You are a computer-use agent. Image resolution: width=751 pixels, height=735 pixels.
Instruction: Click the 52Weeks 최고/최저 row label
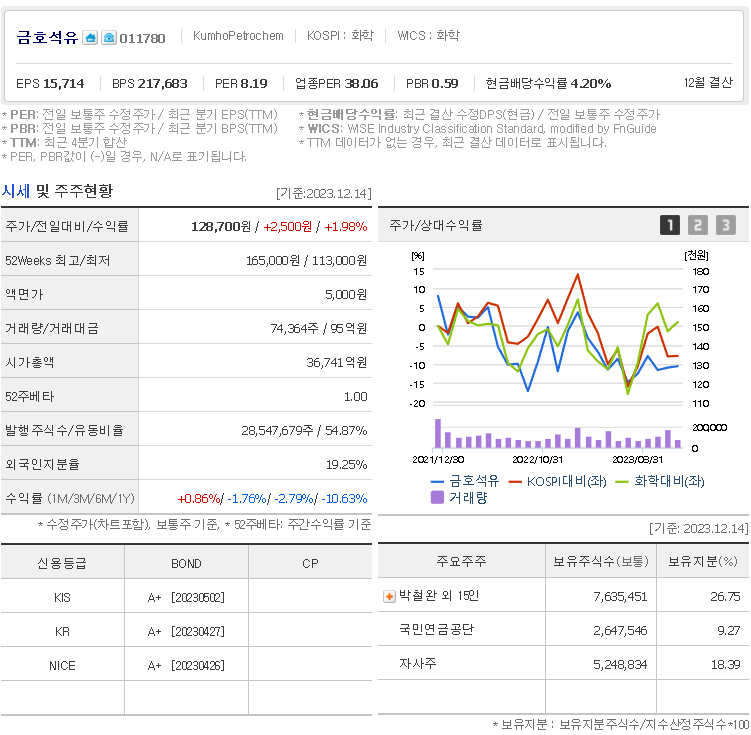(57, 260)
